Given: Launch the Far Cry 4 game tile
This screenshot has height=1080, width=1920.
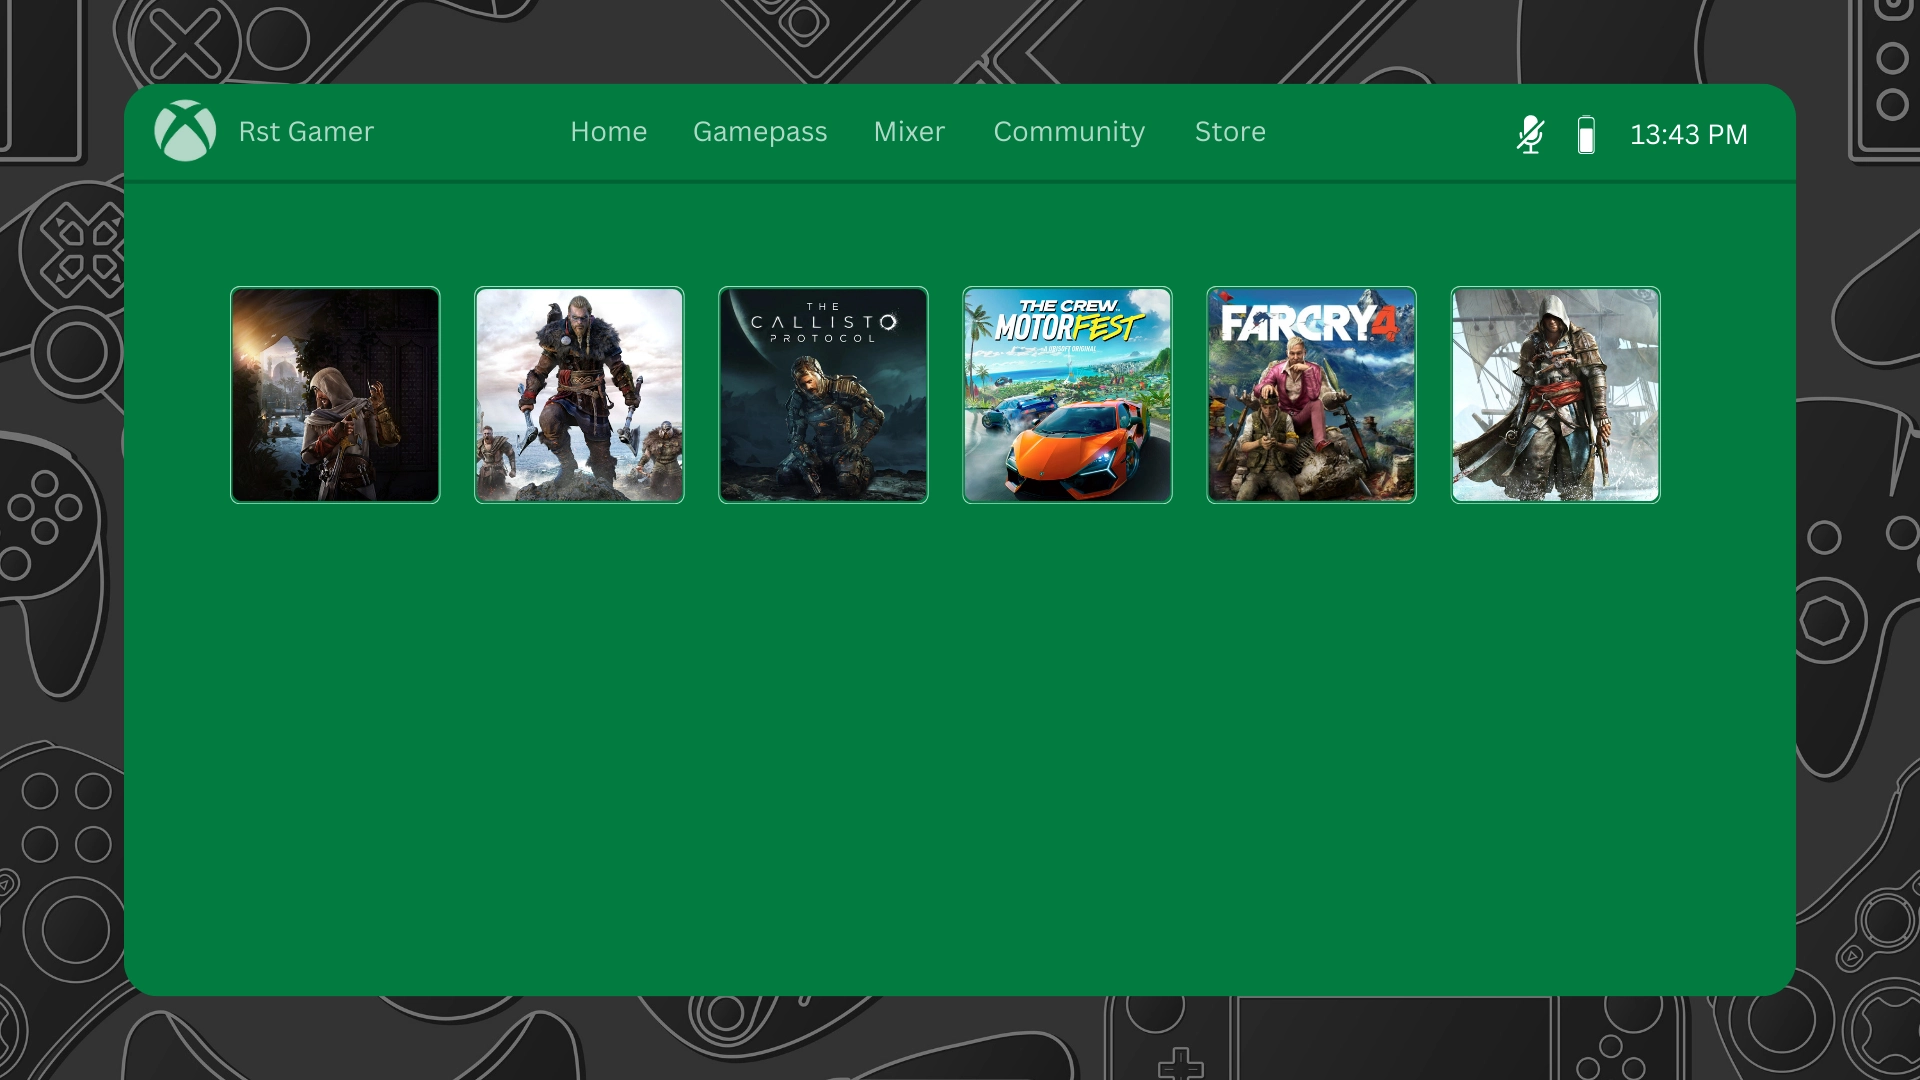Looking at the screenshot, I should tap(1311, 395).
